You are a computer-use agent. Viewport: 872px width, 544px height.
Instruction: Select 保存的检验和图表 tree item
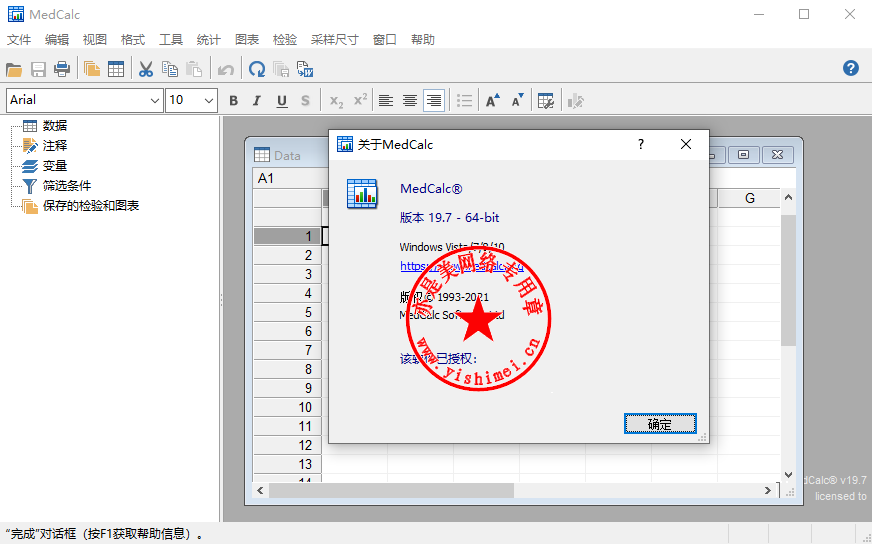tap(91, 206)
